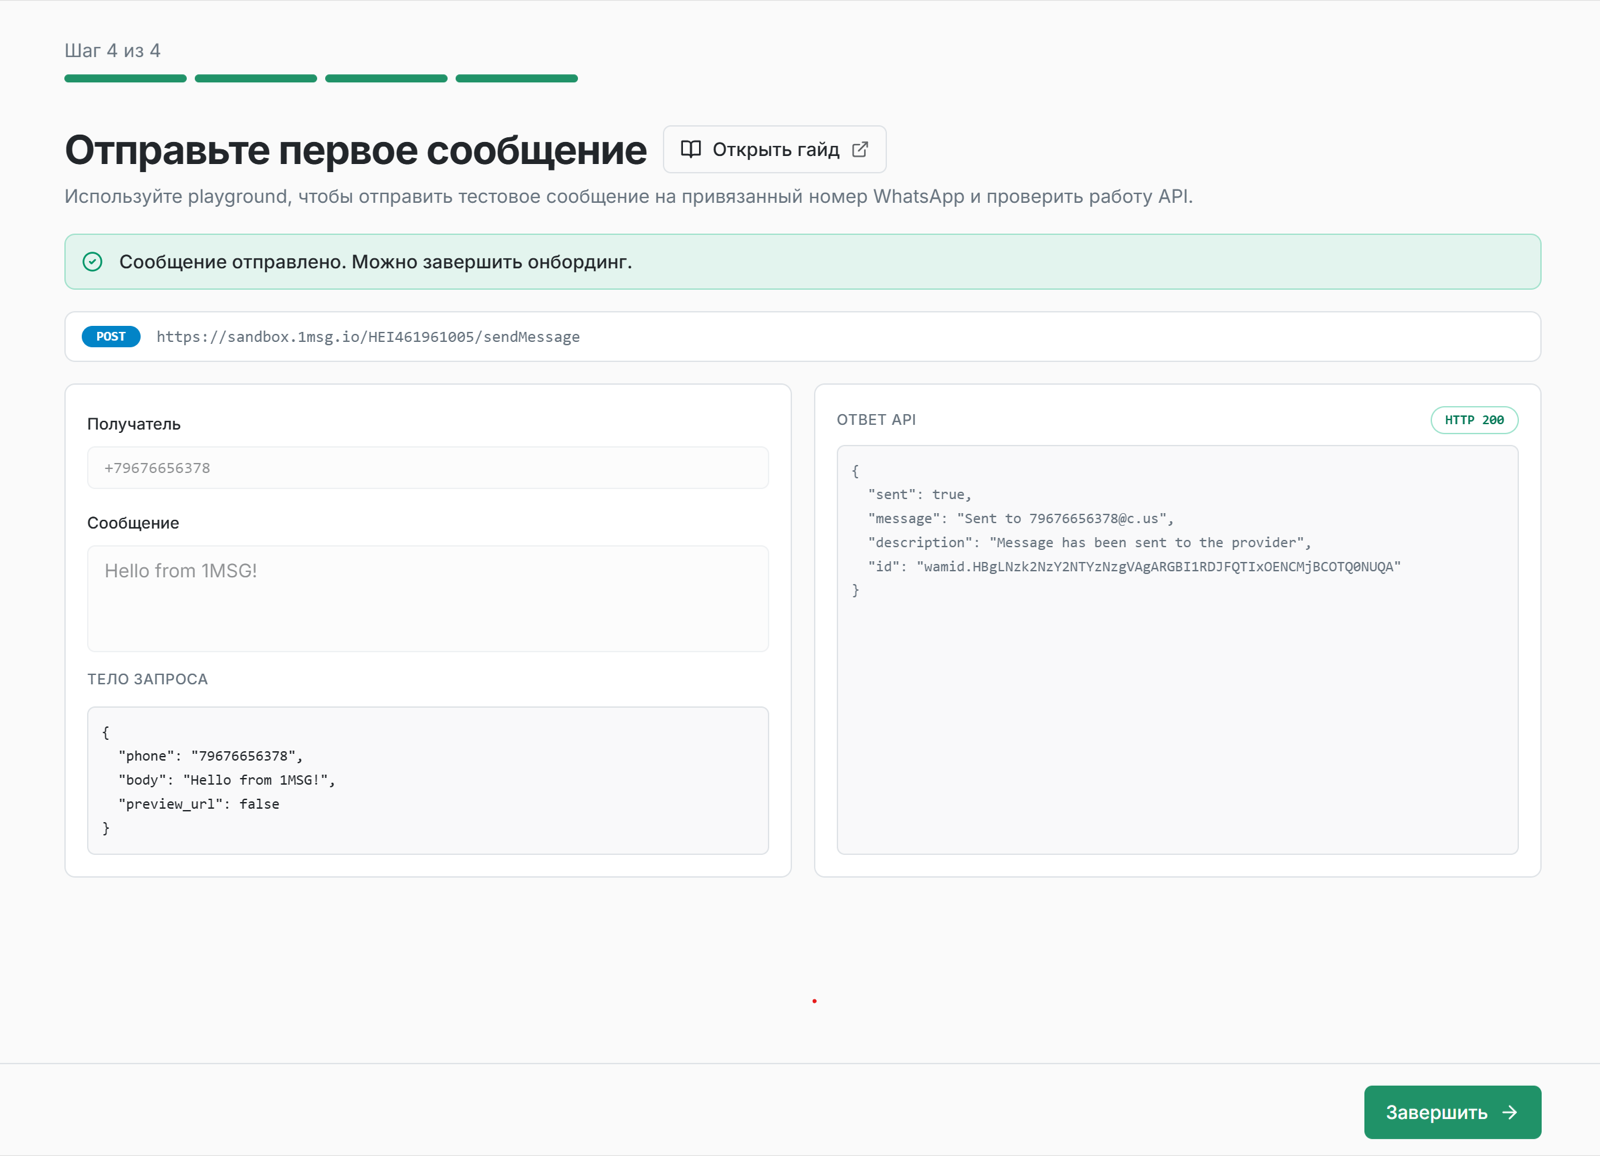Click the "message": "Sent to" response line
Viewport: 1600px width, 1156px height.
(1021, 519)
